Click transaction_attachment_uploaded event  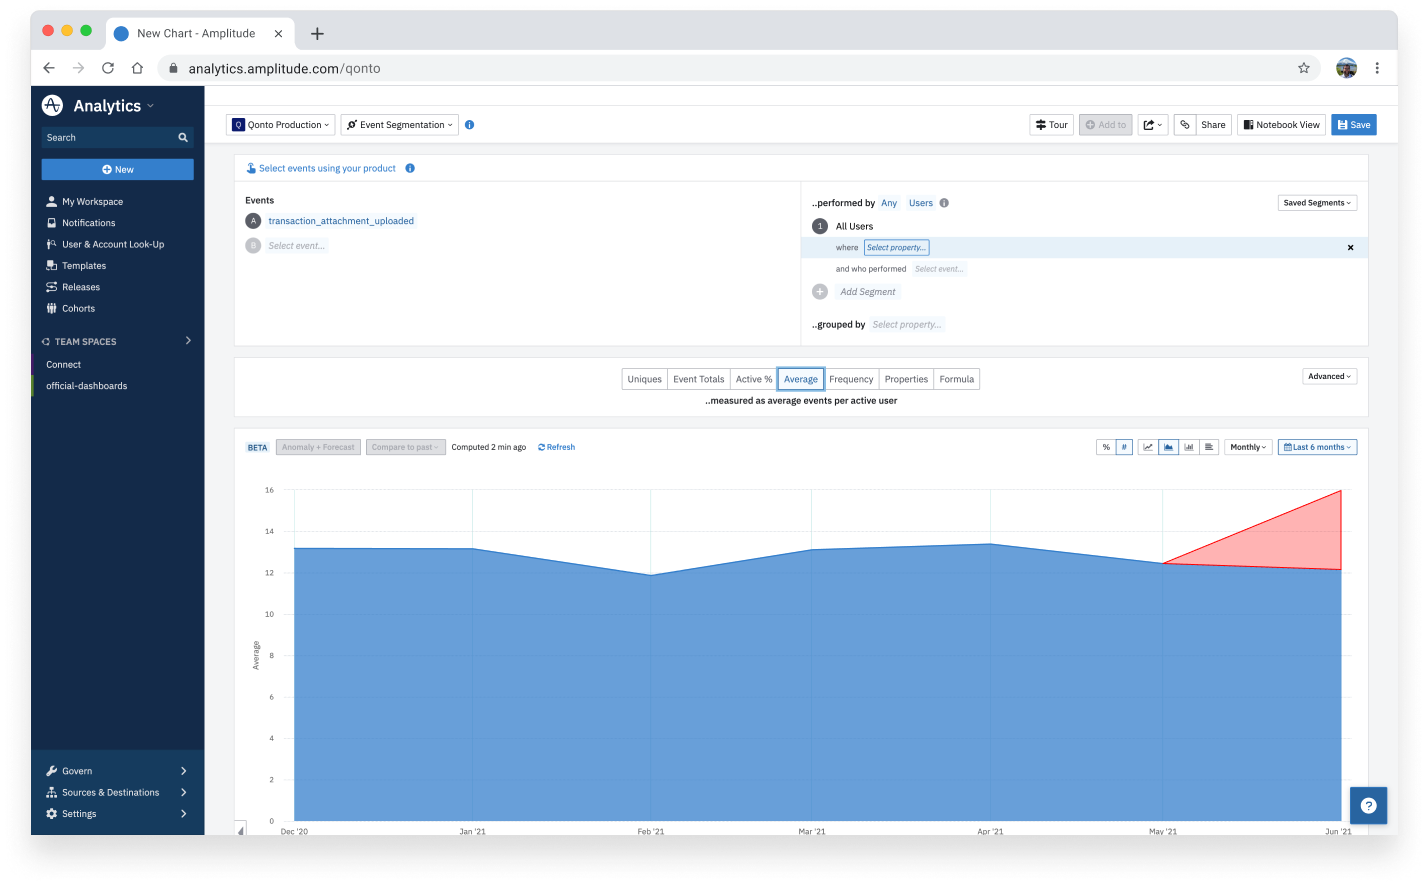pyautogui.click(x=341, y=221)
